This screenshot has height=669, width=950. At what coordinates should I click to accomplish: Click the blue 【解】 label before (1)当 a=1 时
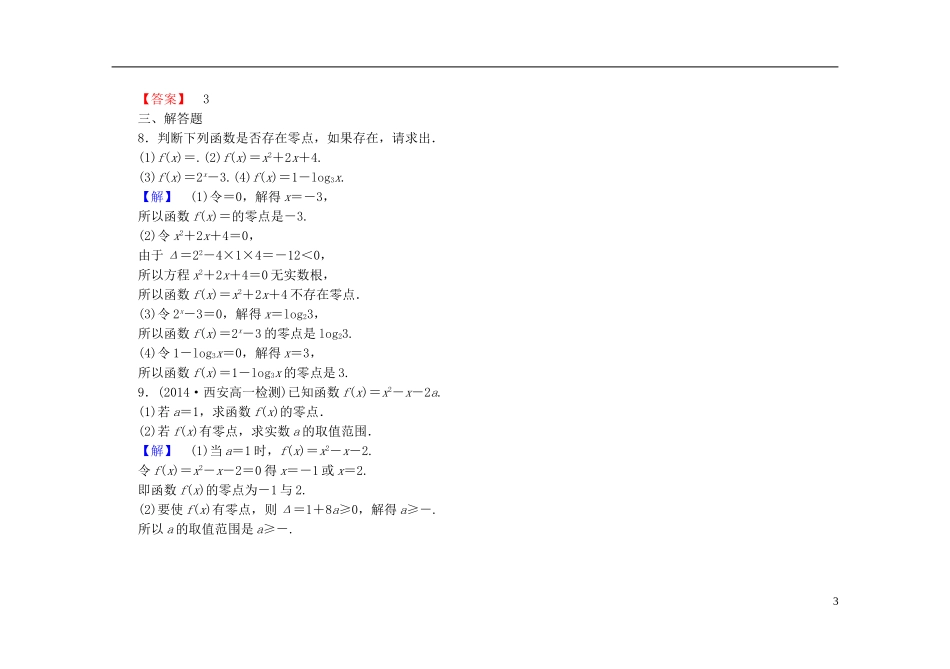[x=157, y=450]
